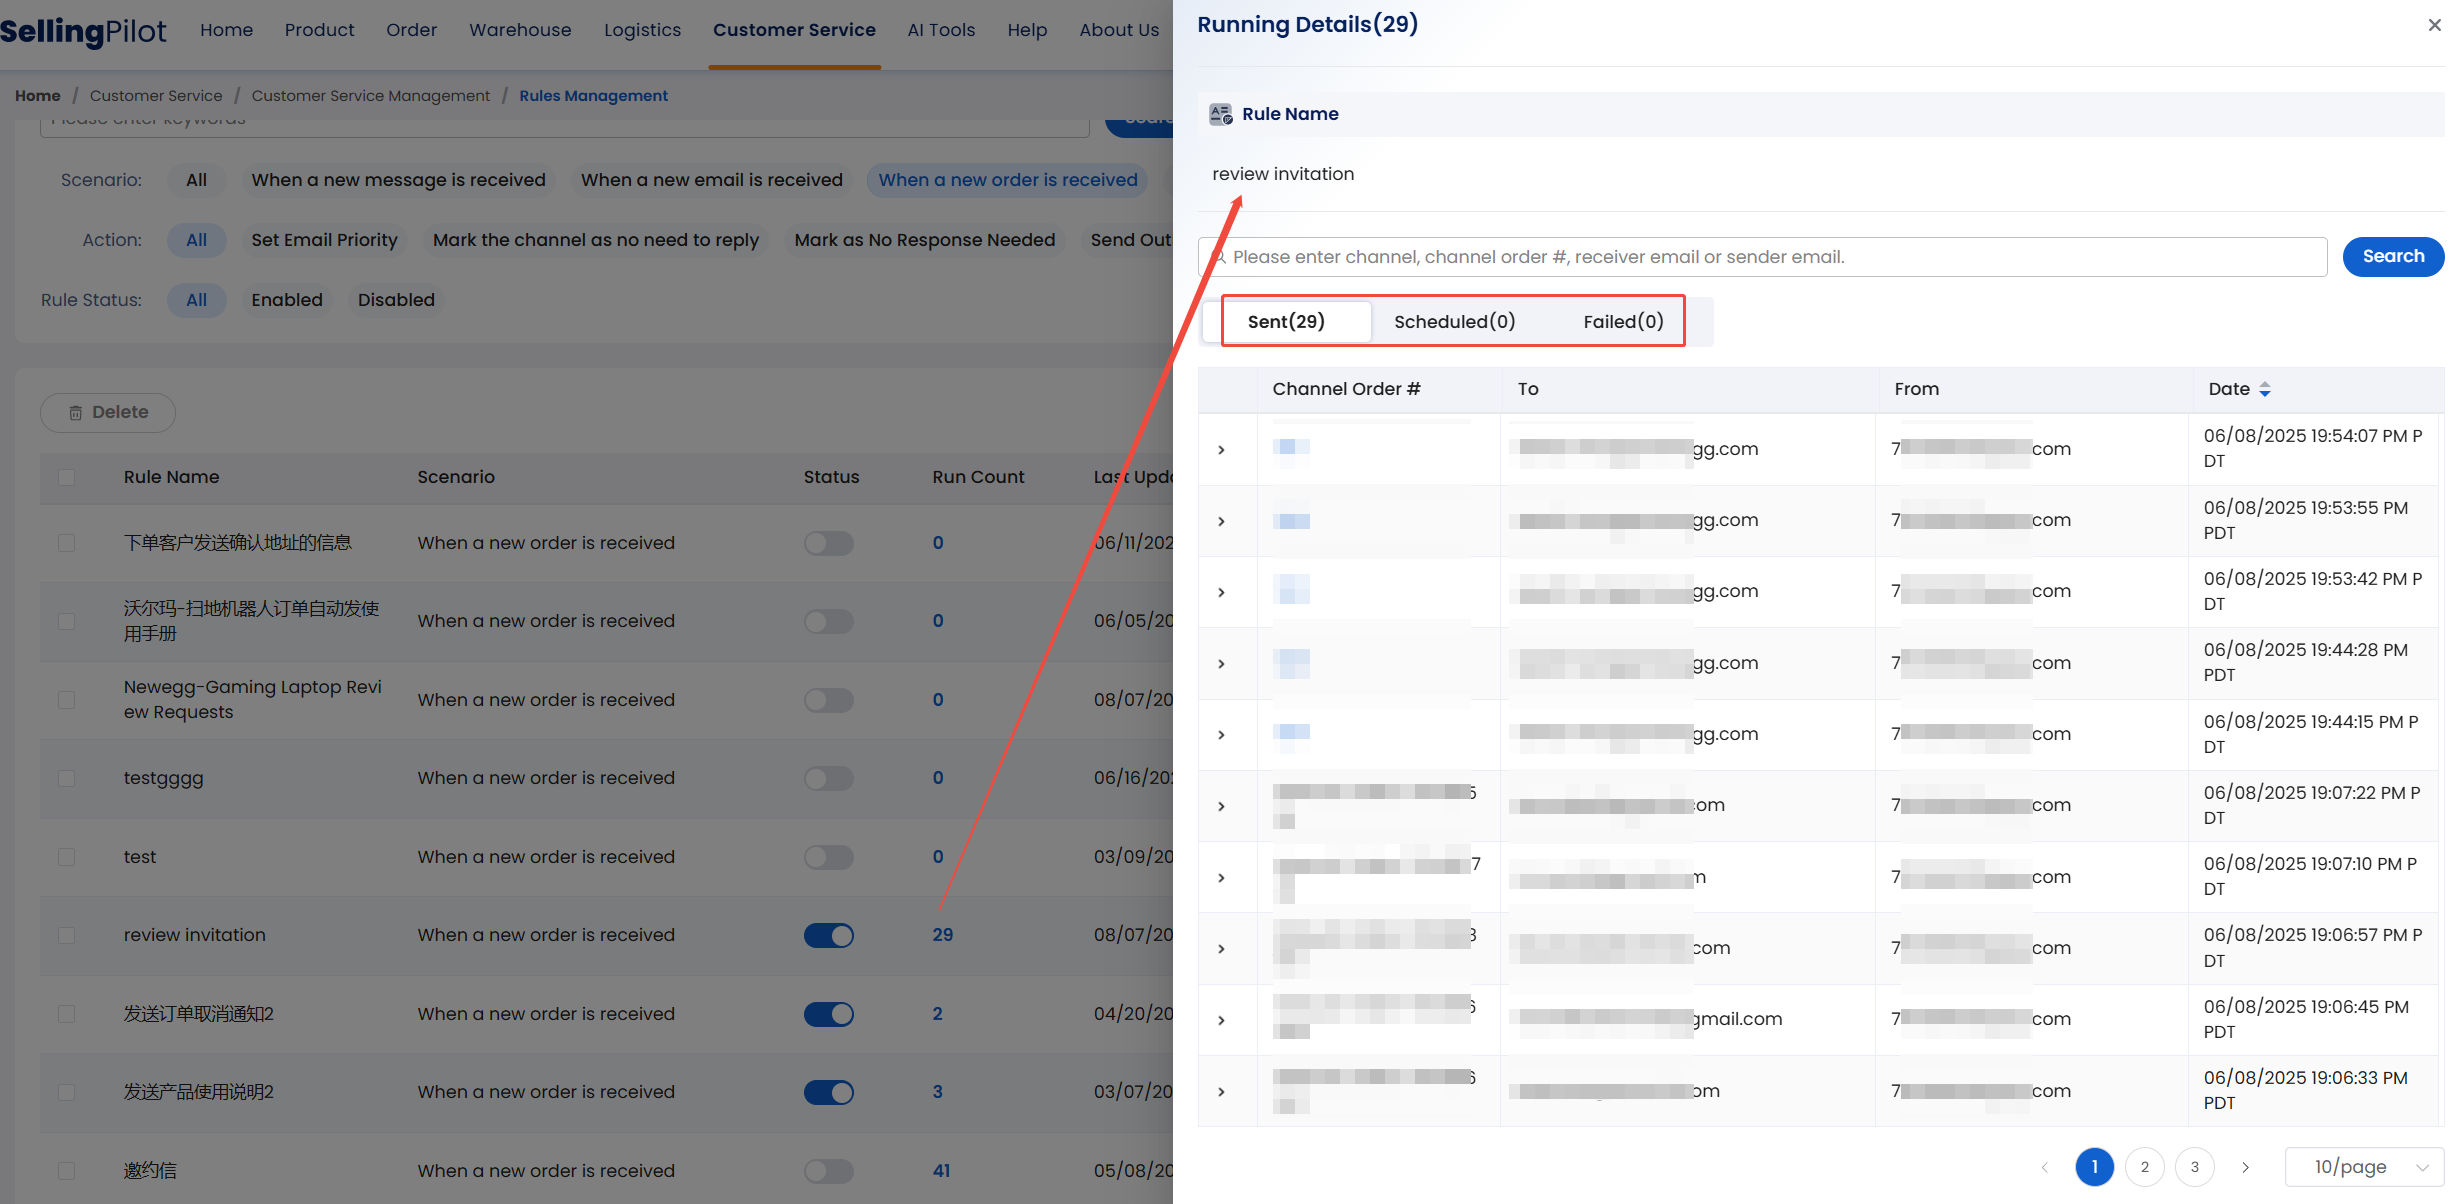The image size is (2457, 1204).
Task: Select the Scenario All filter
Action: [196, 180]
